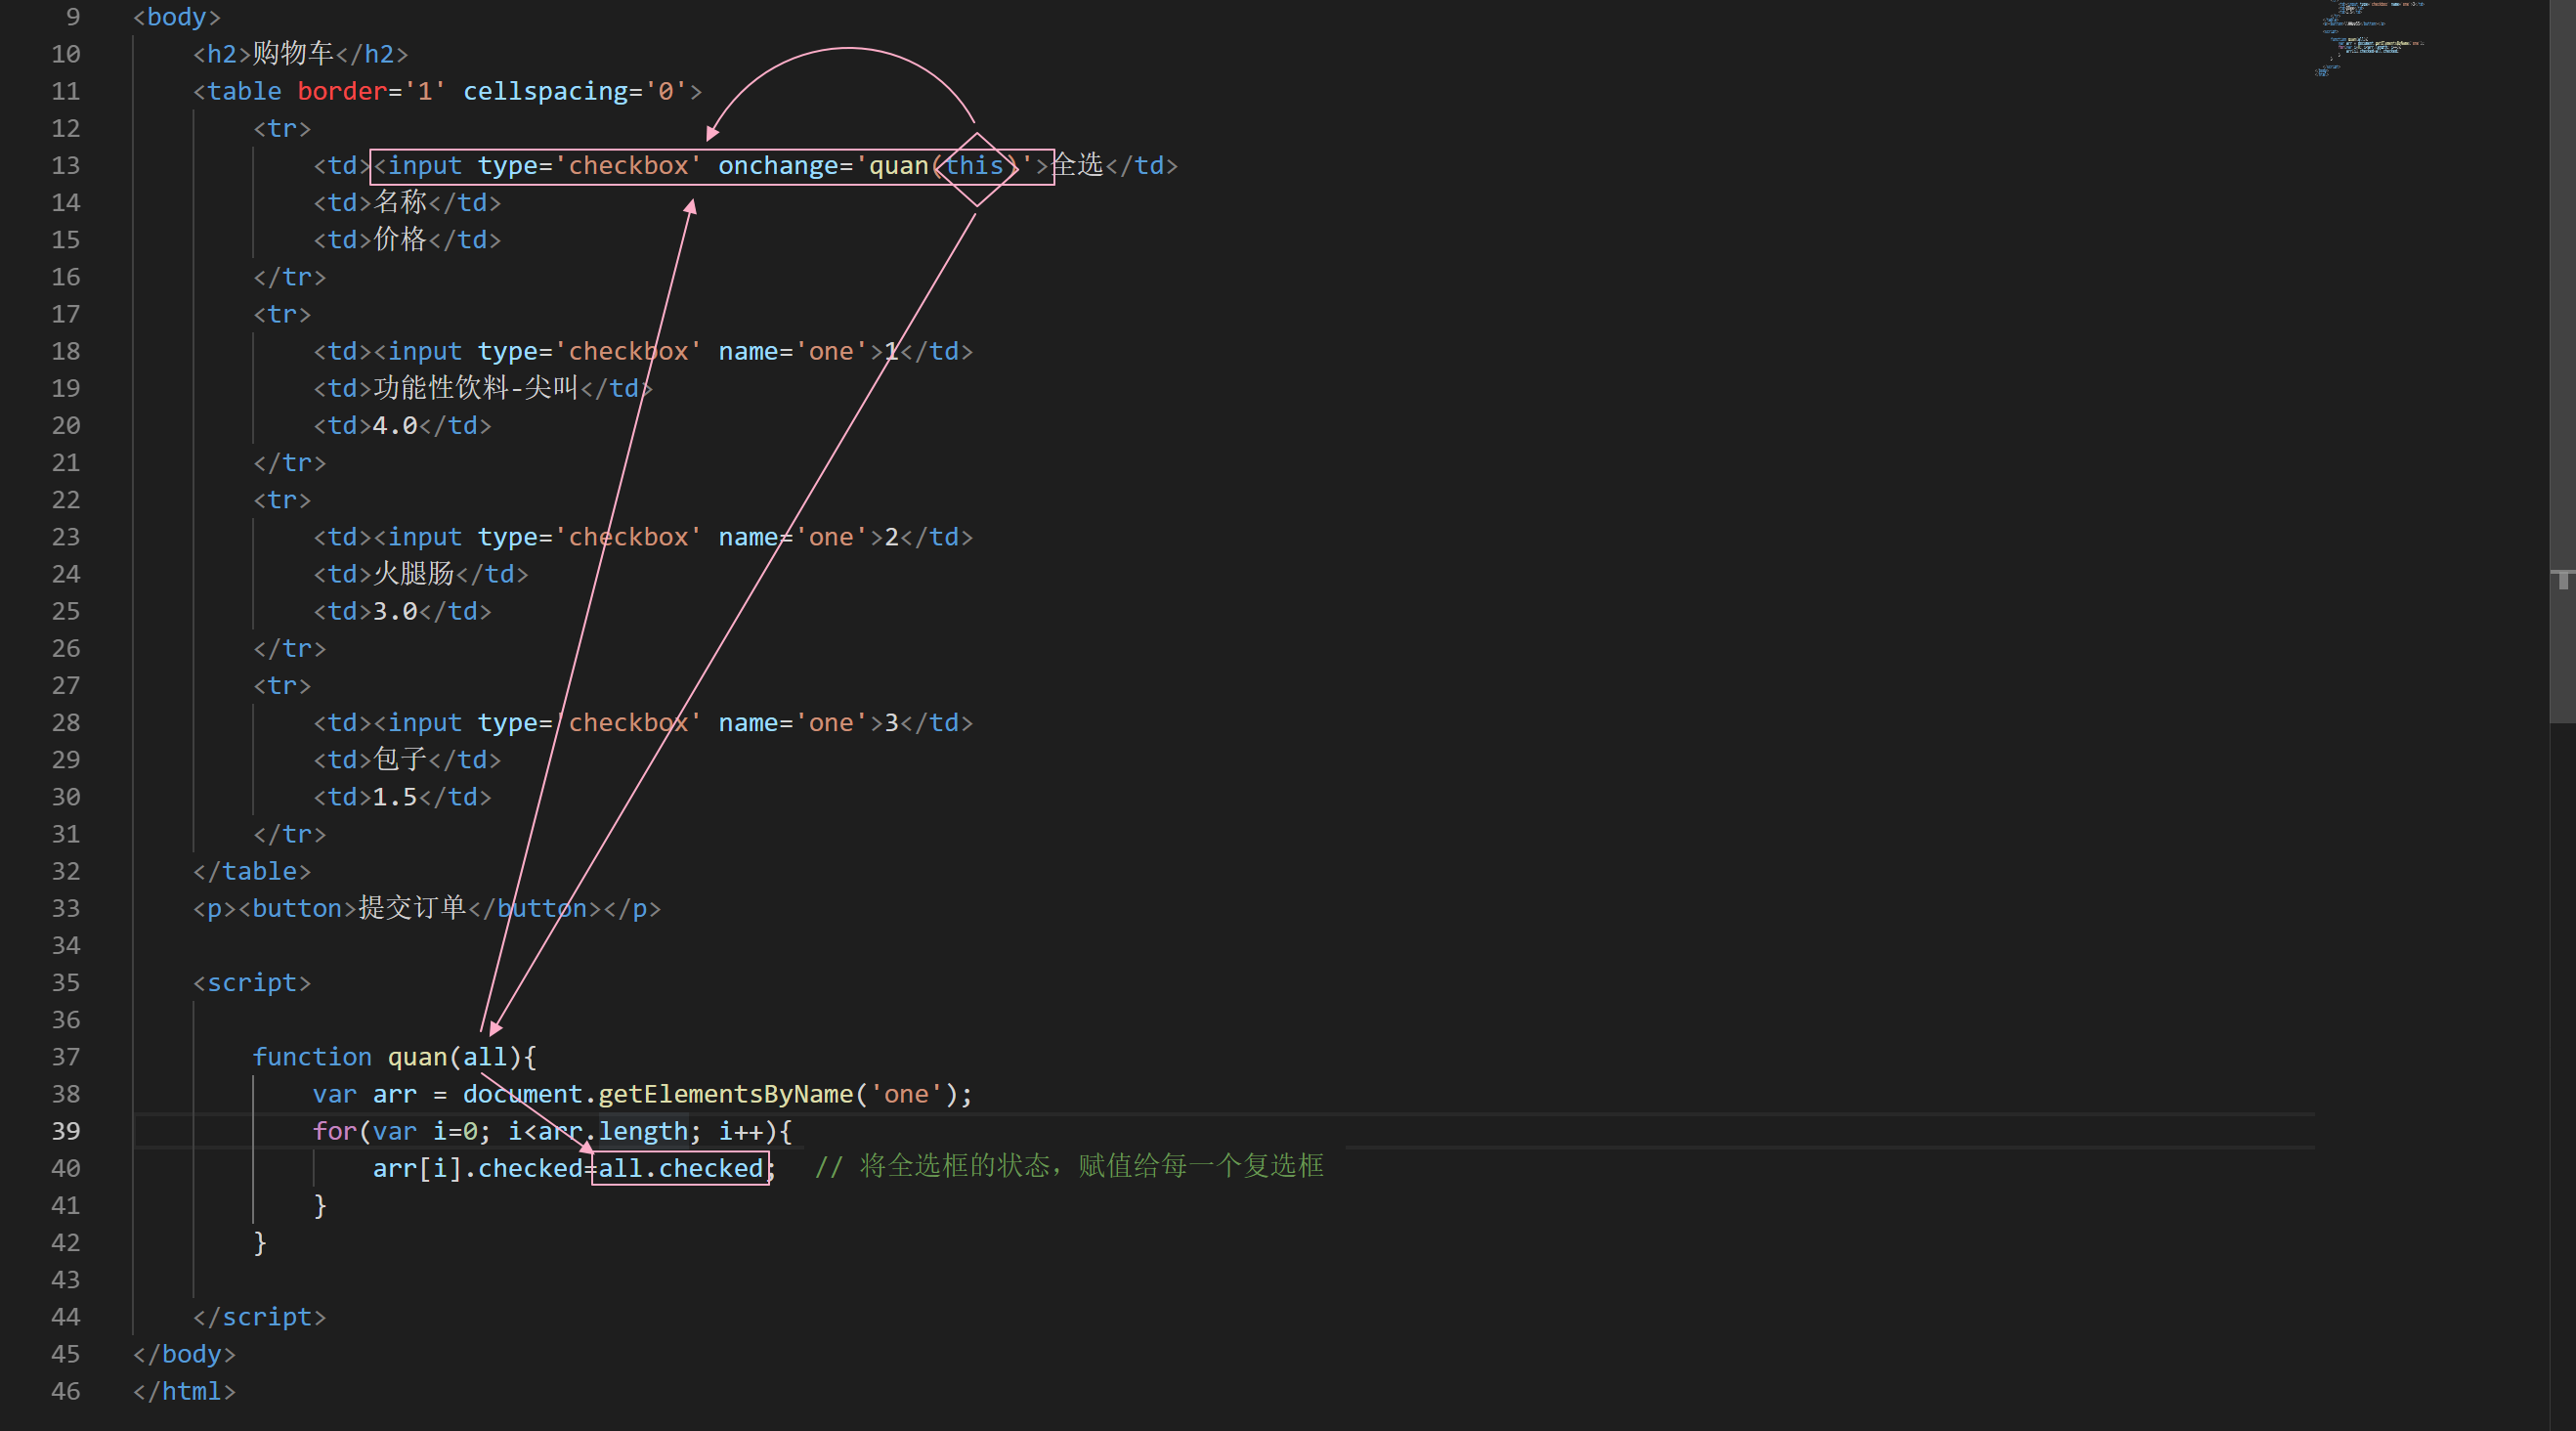Click the opening body tag
The height and width of the screenshot is (1431, 2576).
click(x=177, y=17)
